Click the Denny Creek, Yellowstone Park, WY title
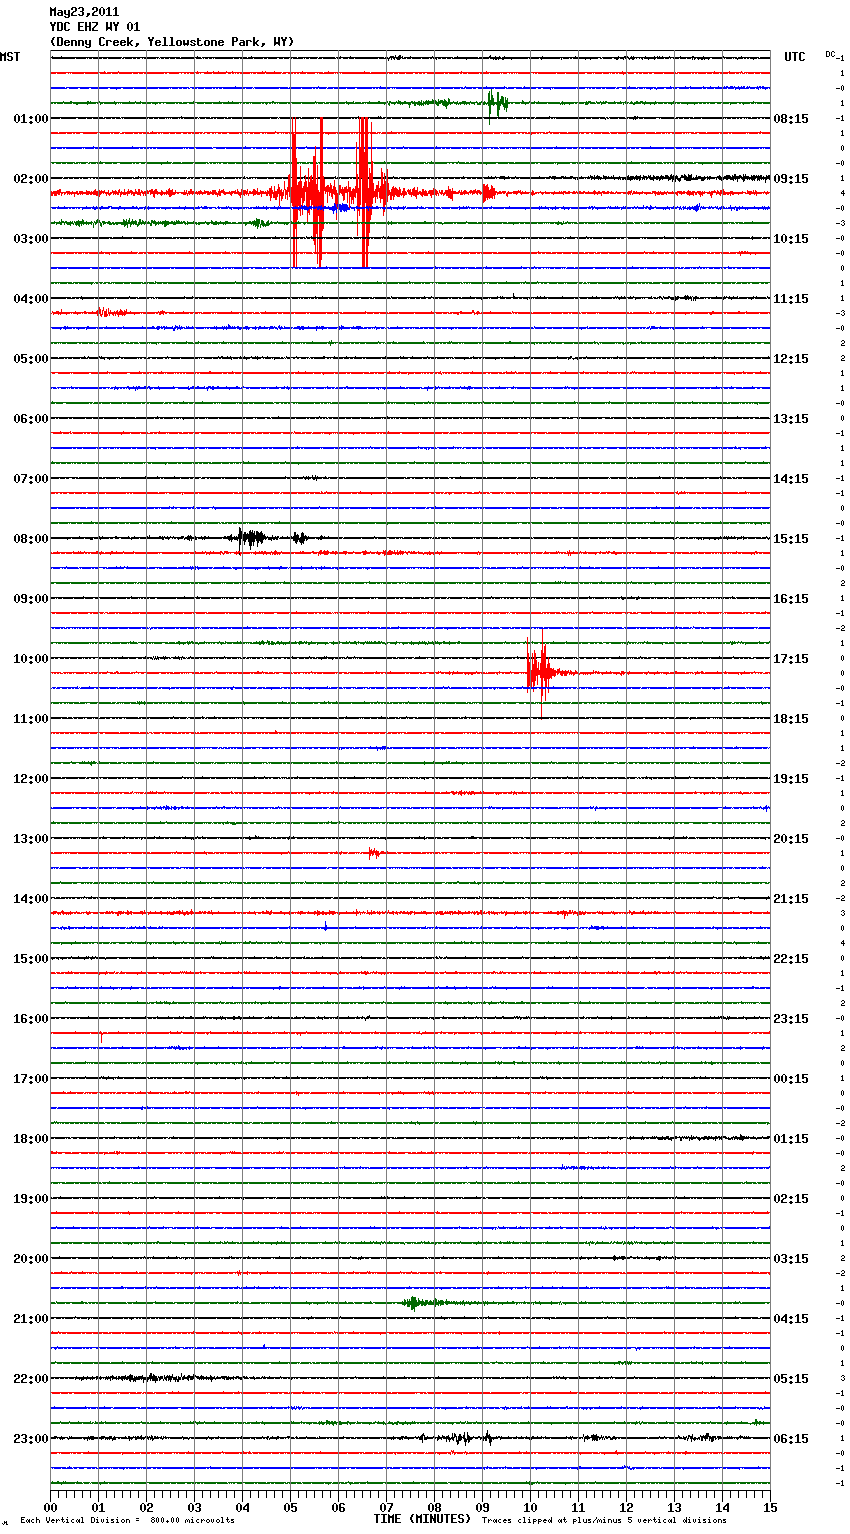This screenshot has height=1534, width=850. [172, 42]
